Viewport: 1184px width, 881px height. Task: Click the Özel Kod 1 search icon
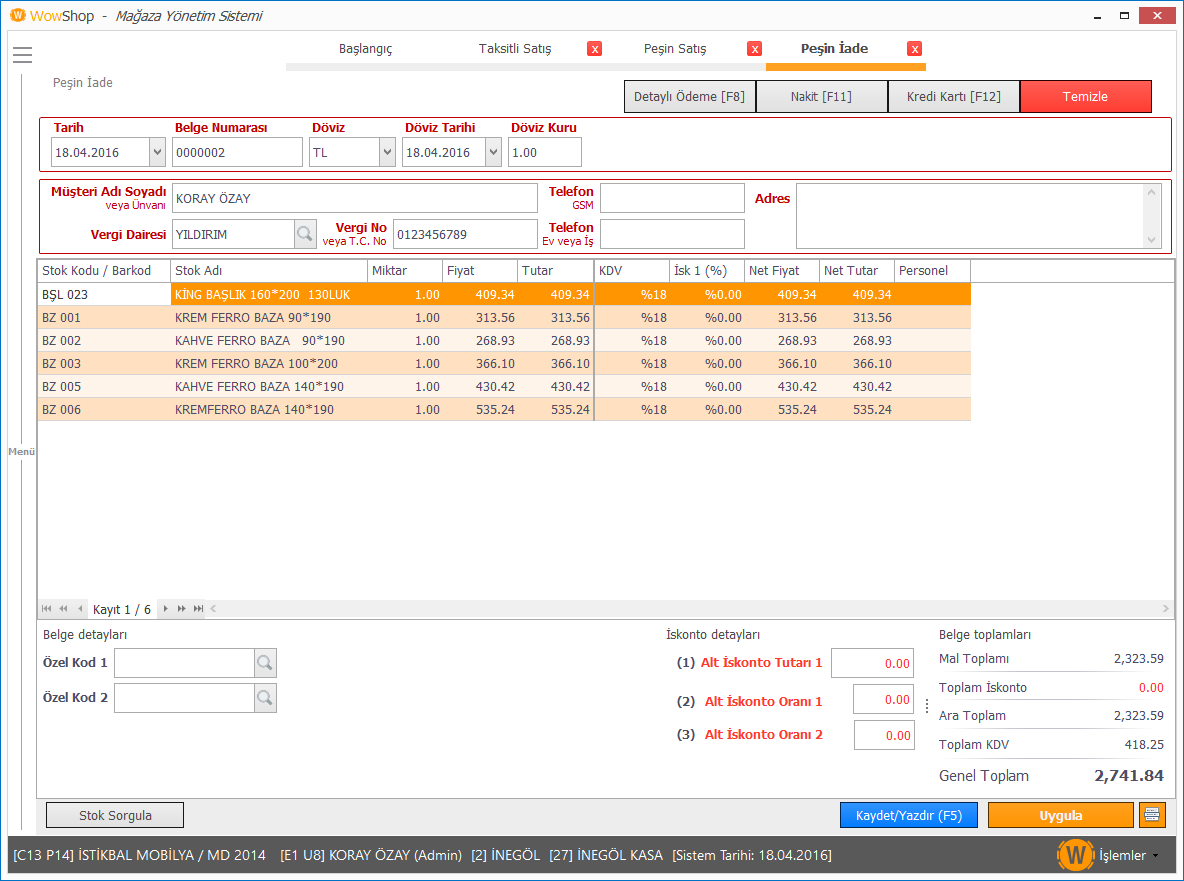(265, 663)
